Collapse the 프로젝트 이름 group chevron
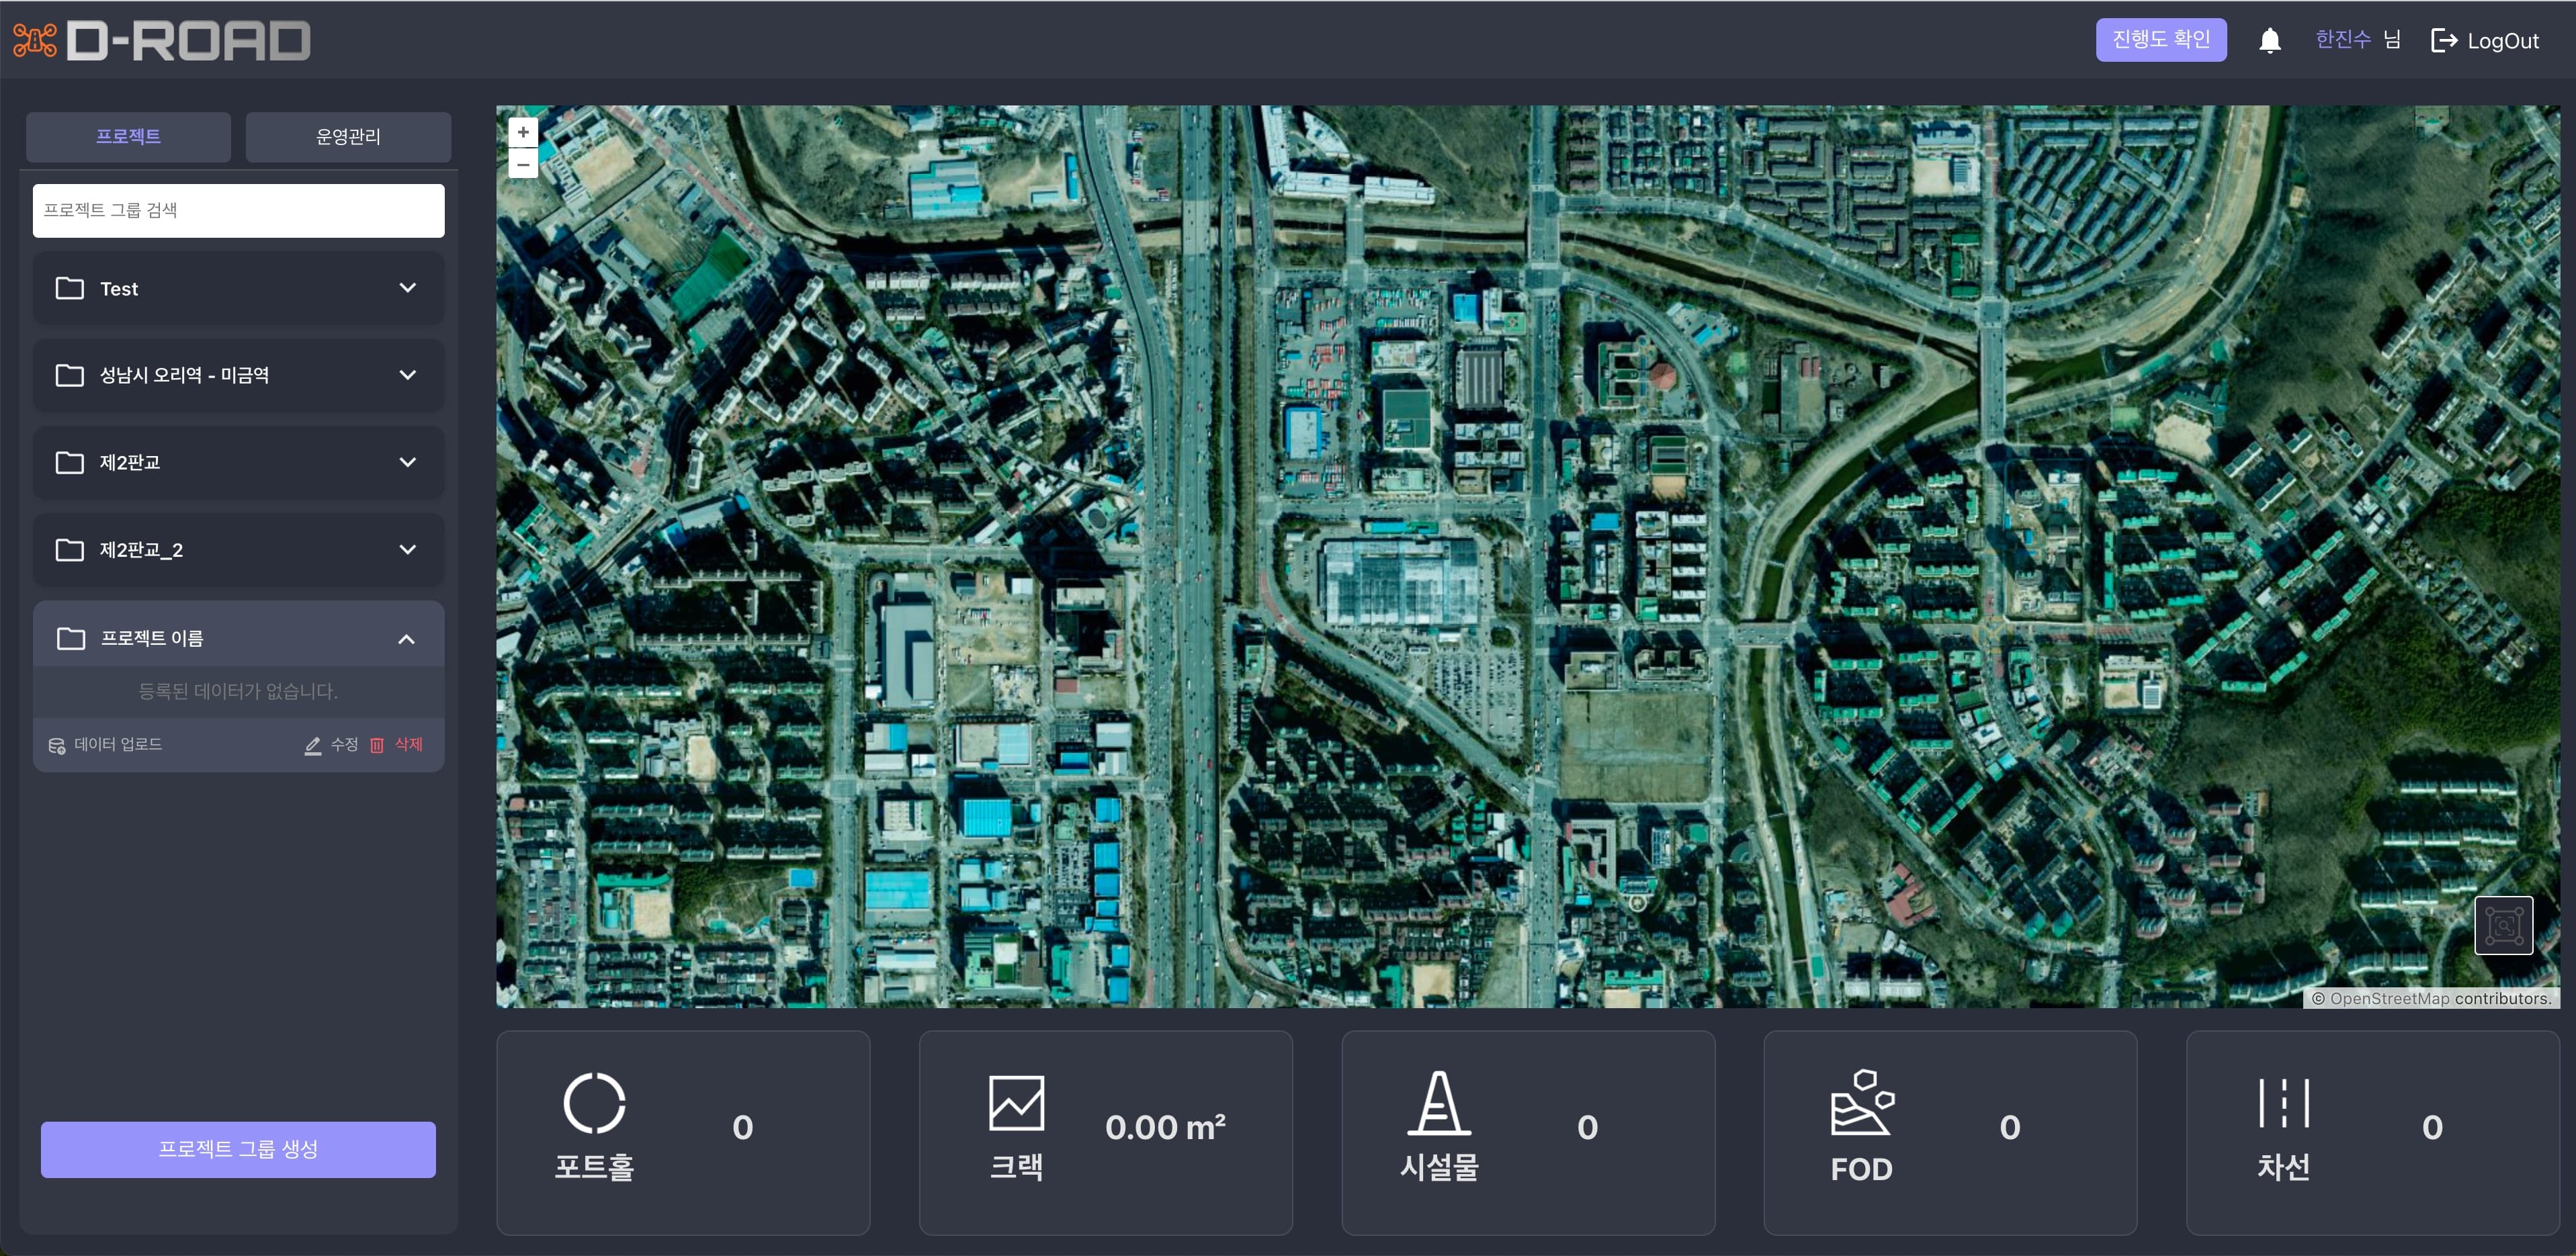The width and height of the screenshot is (2576, 1256). [406, 639]
